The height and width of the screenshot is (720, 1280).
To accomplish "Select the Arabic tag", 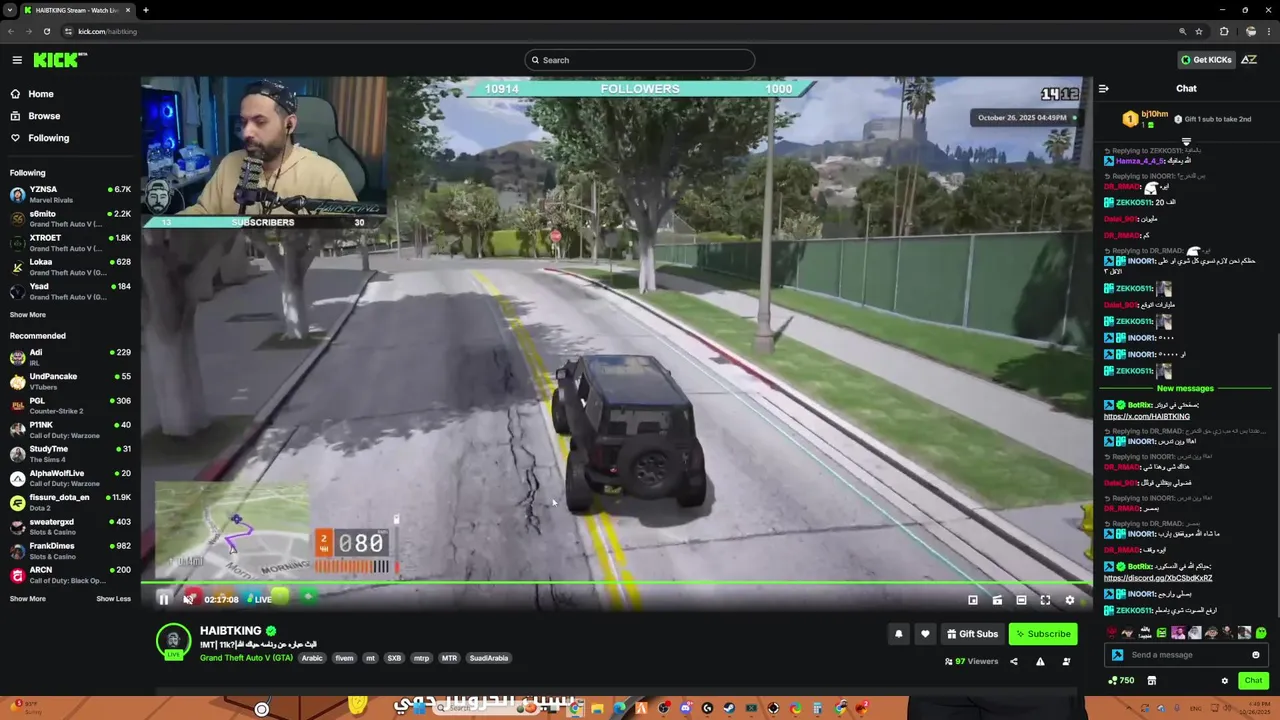I will 312,658.
